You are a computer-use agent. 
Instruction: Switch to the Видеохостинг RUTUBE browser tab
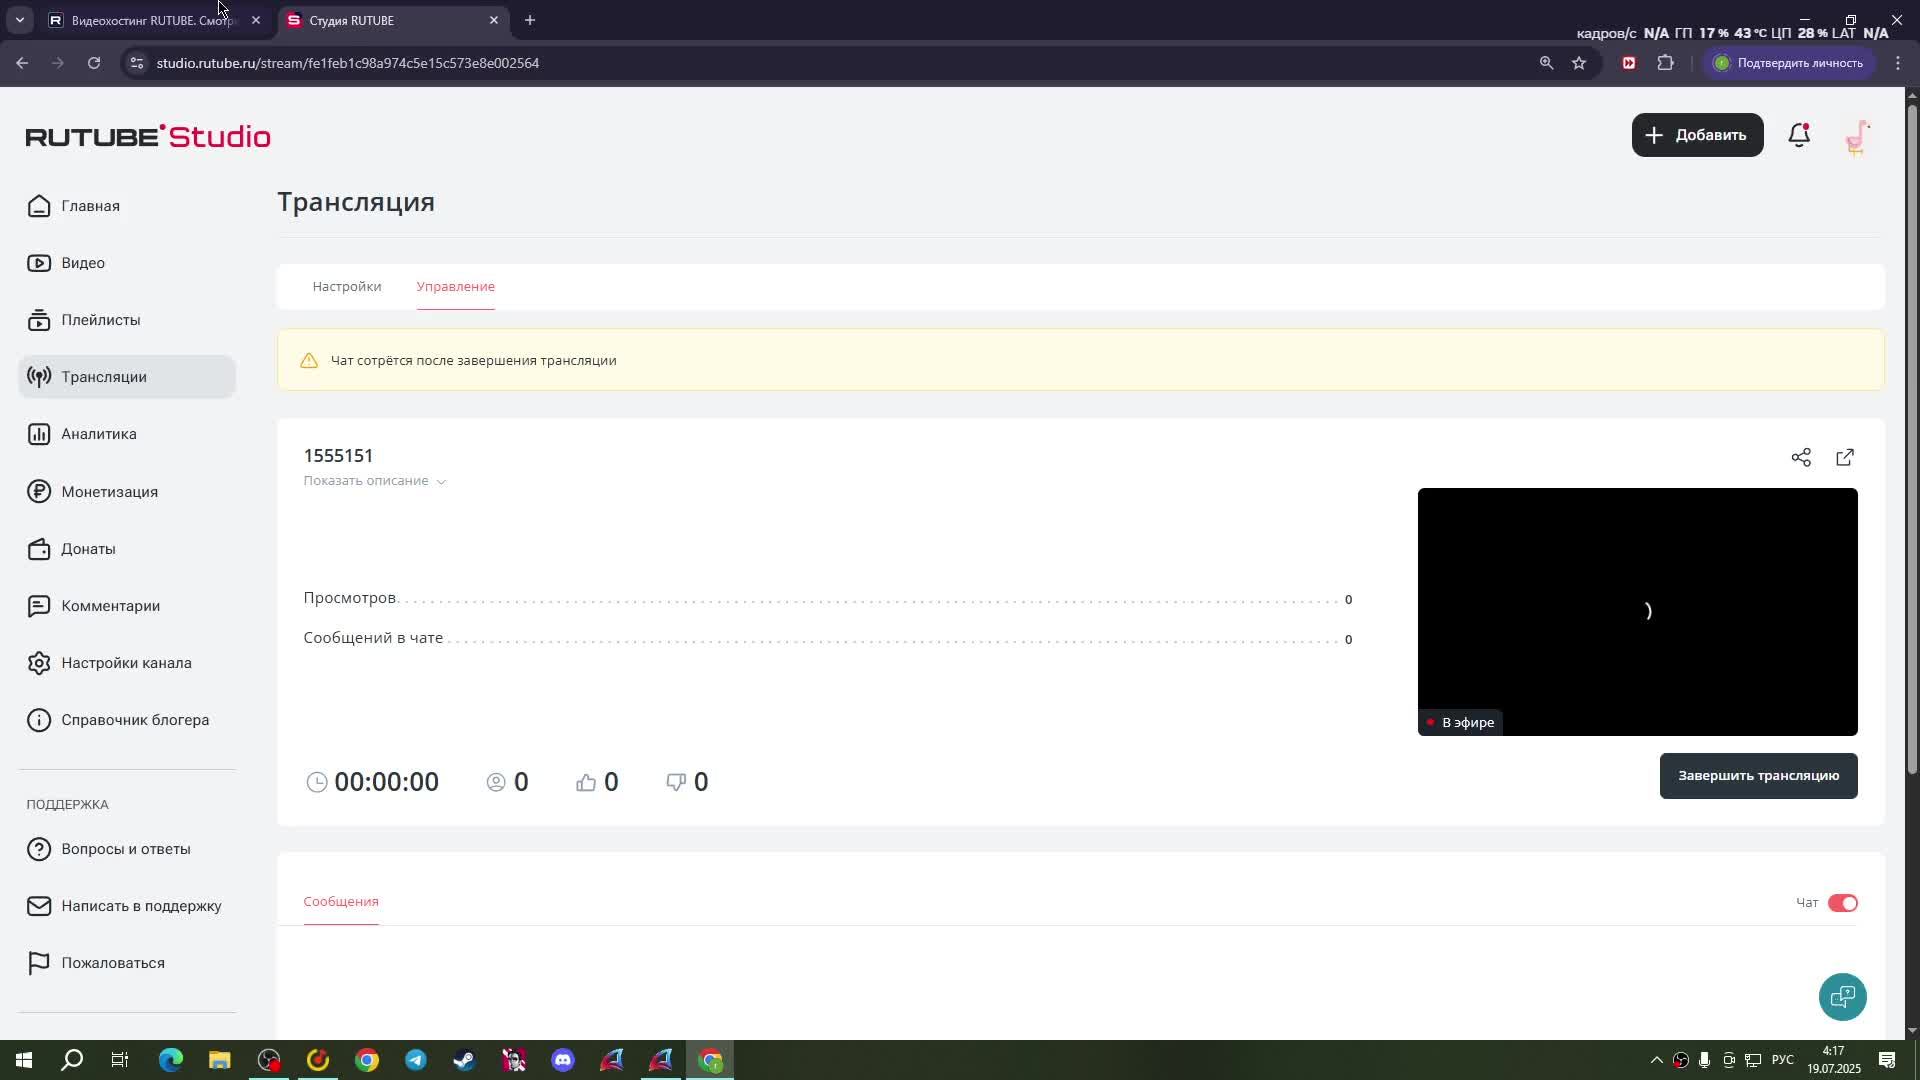click(155, 20)
